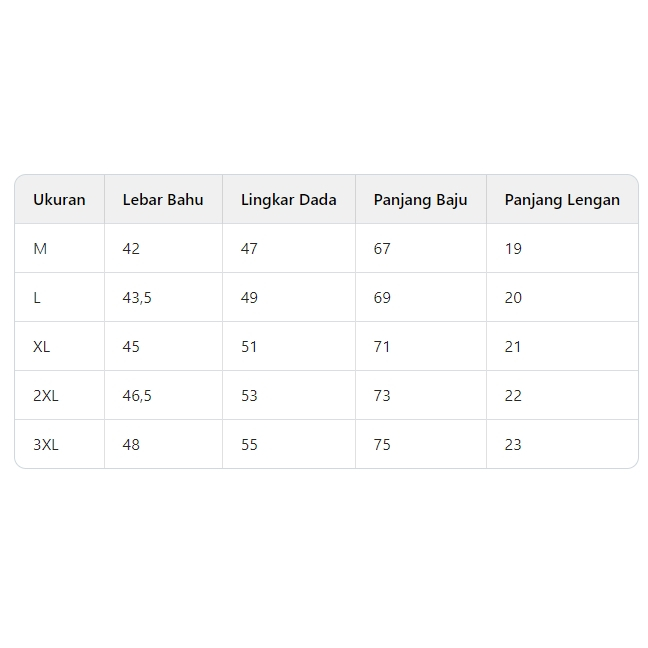Click the Lebar Bahu column header
The height and width of the screenshot is (648, 648).
coord(163,199)
